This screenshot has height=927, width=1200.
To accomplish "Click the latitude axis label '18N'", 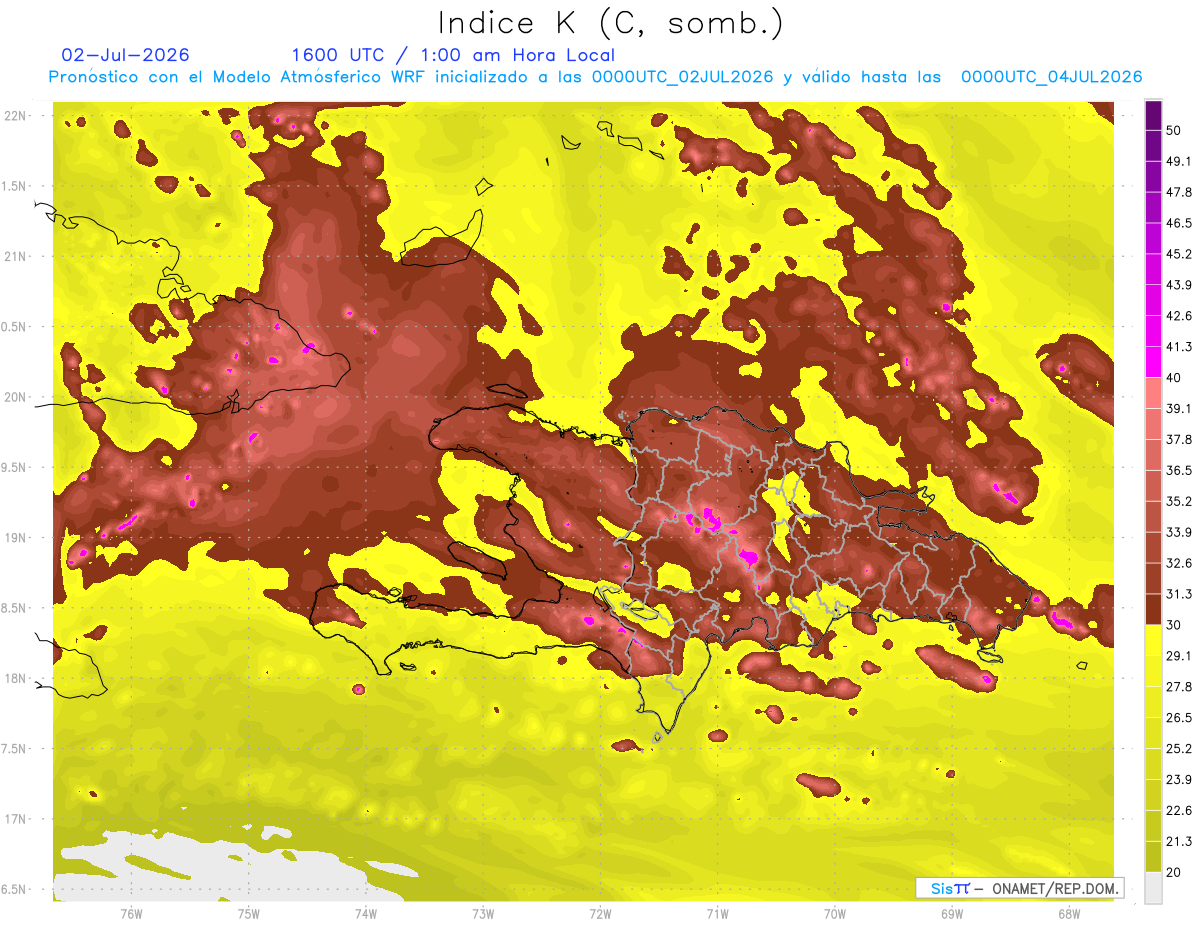I will pos(17,679).
